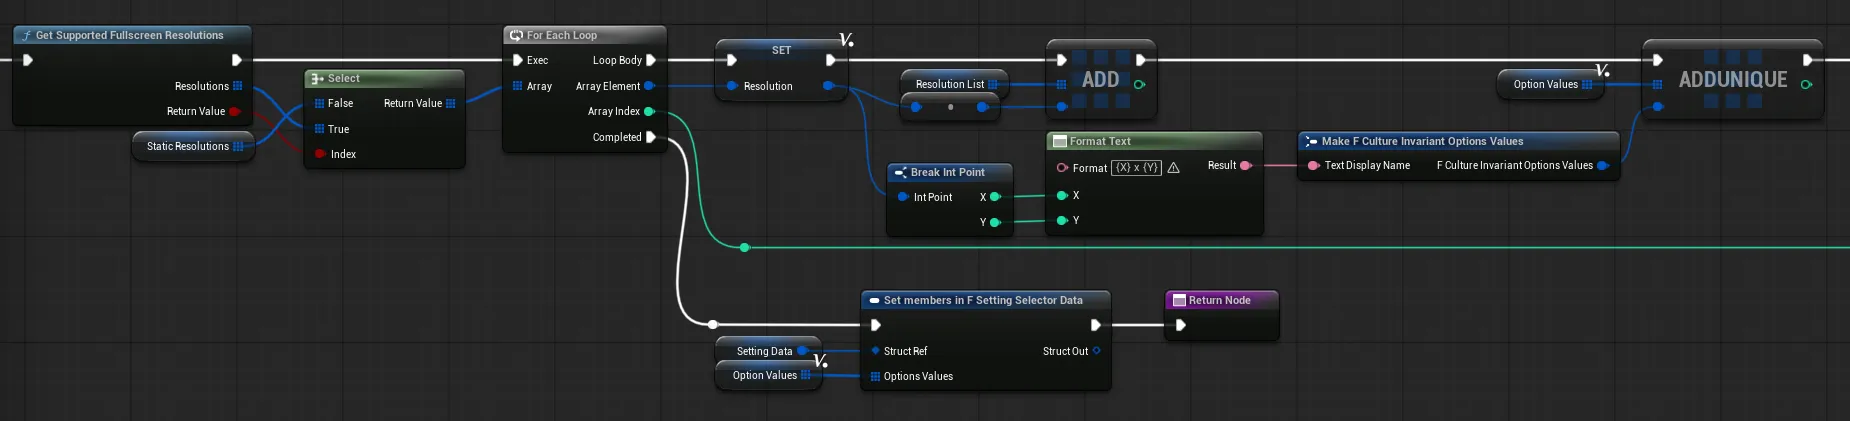Click the Completed exec output pin
The height and width of the screenshot is (421, 1850).
651,137
